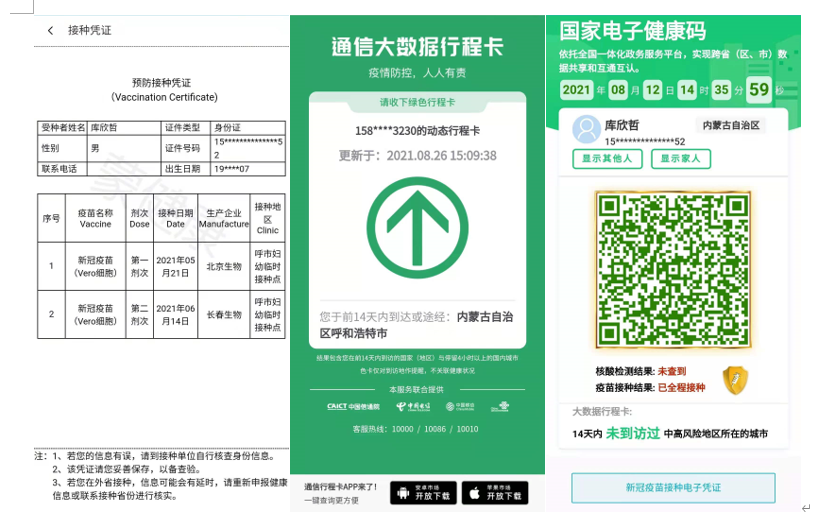The width and height of the screenshot is (816, 531).
Task: Go back from the 接种凭证 page
Action: (50, 31)
